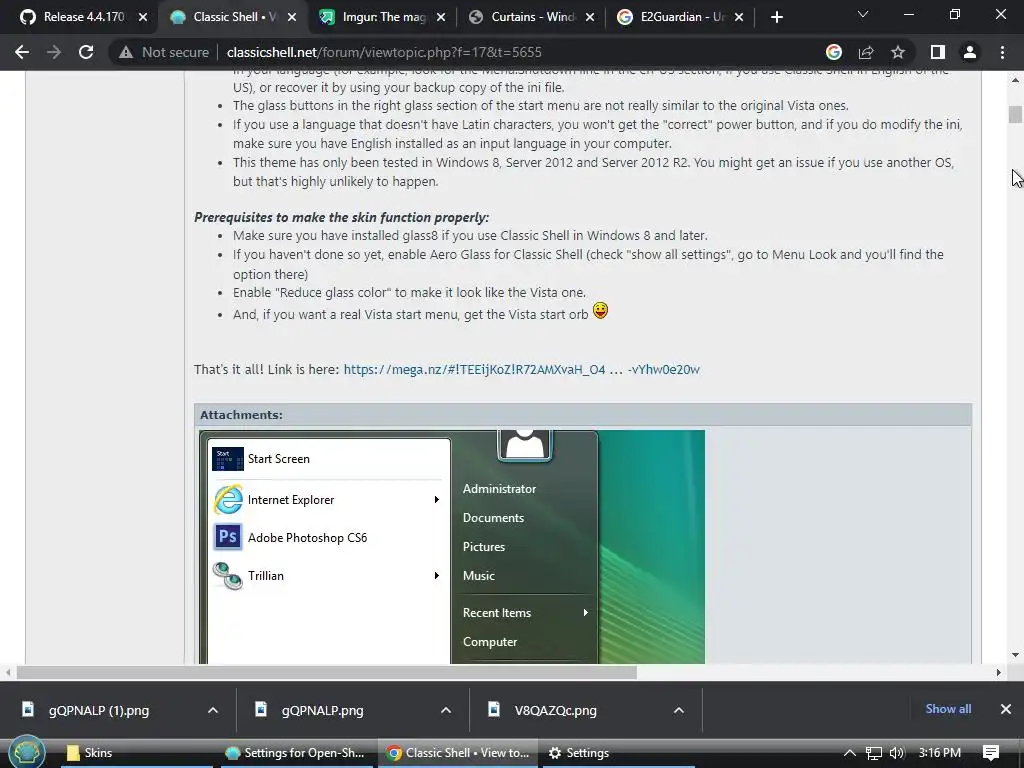The width and height of the screenshot is (1024, 768).
Task: Expand options for gQPNALP (1).png download
Action: [213, 710]
